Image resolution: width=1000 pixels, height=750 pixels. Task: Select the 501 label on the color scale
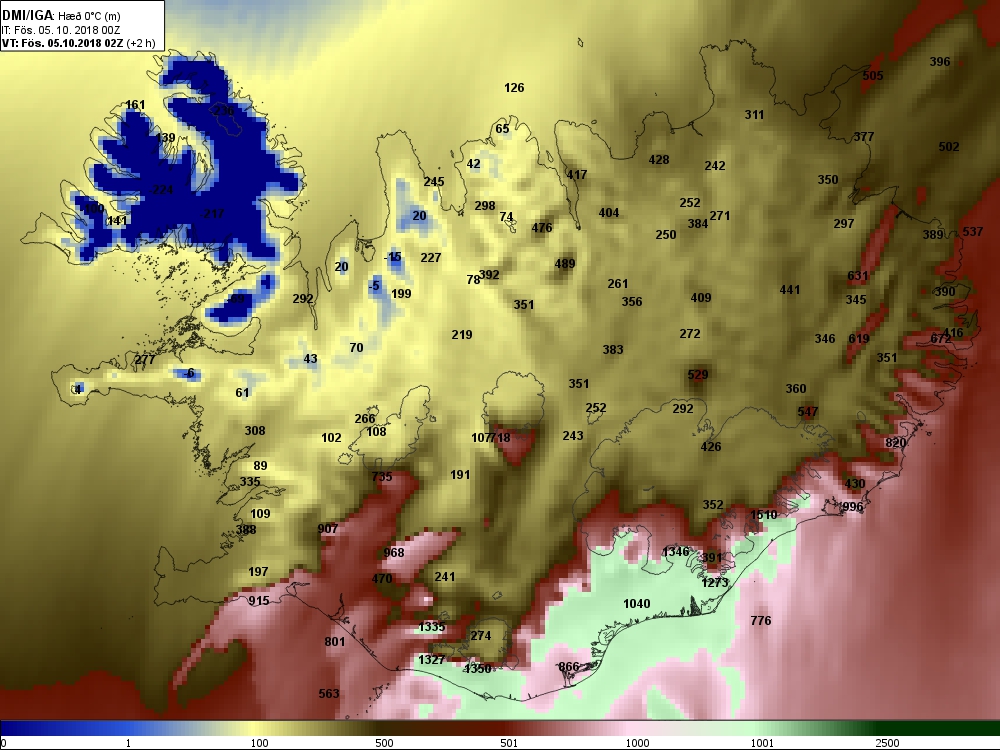tap(509, 743)
